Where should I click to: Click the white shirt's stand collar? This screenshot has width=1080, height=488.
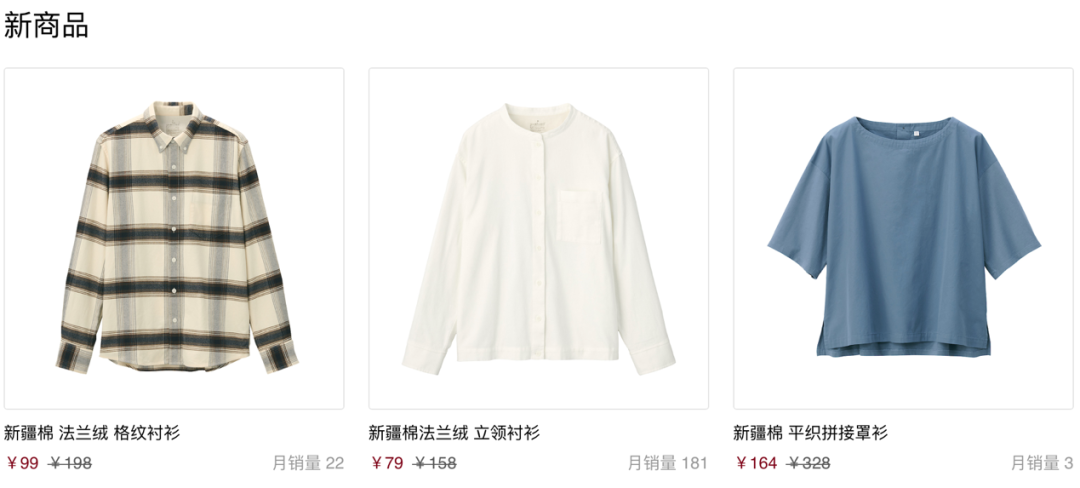click(x=539, y=116)
